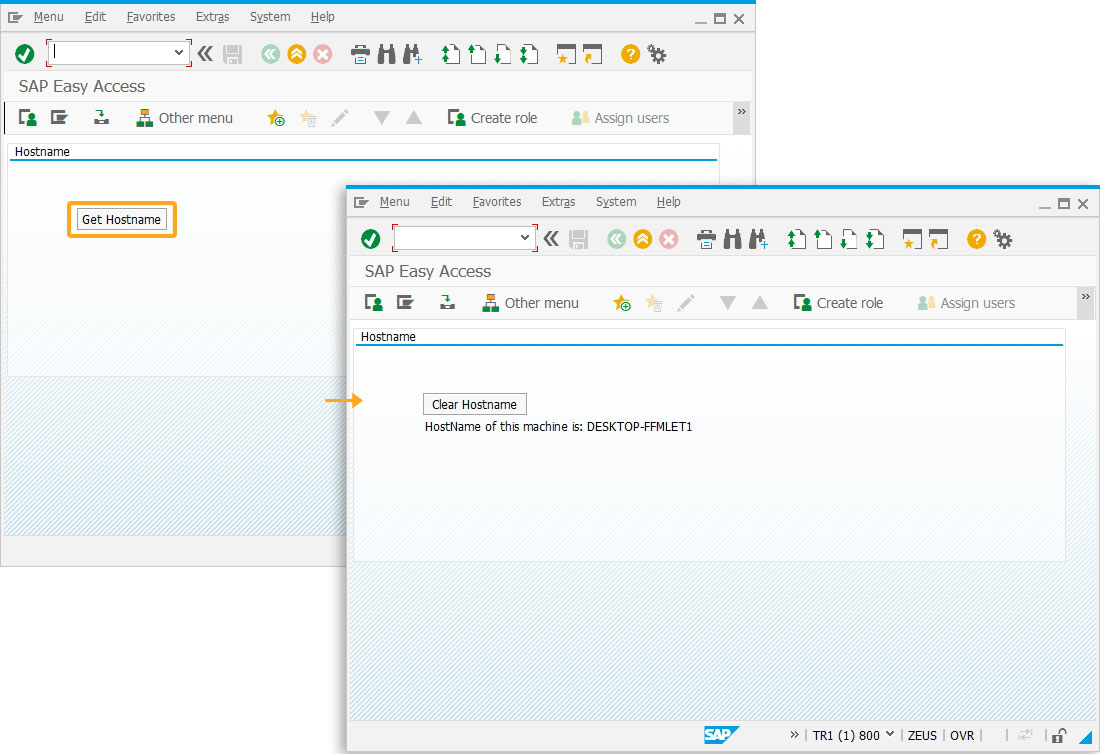Screen dimensions: 1100x754
Task: Click Print icon in back window
Action: tap(361, 55)
